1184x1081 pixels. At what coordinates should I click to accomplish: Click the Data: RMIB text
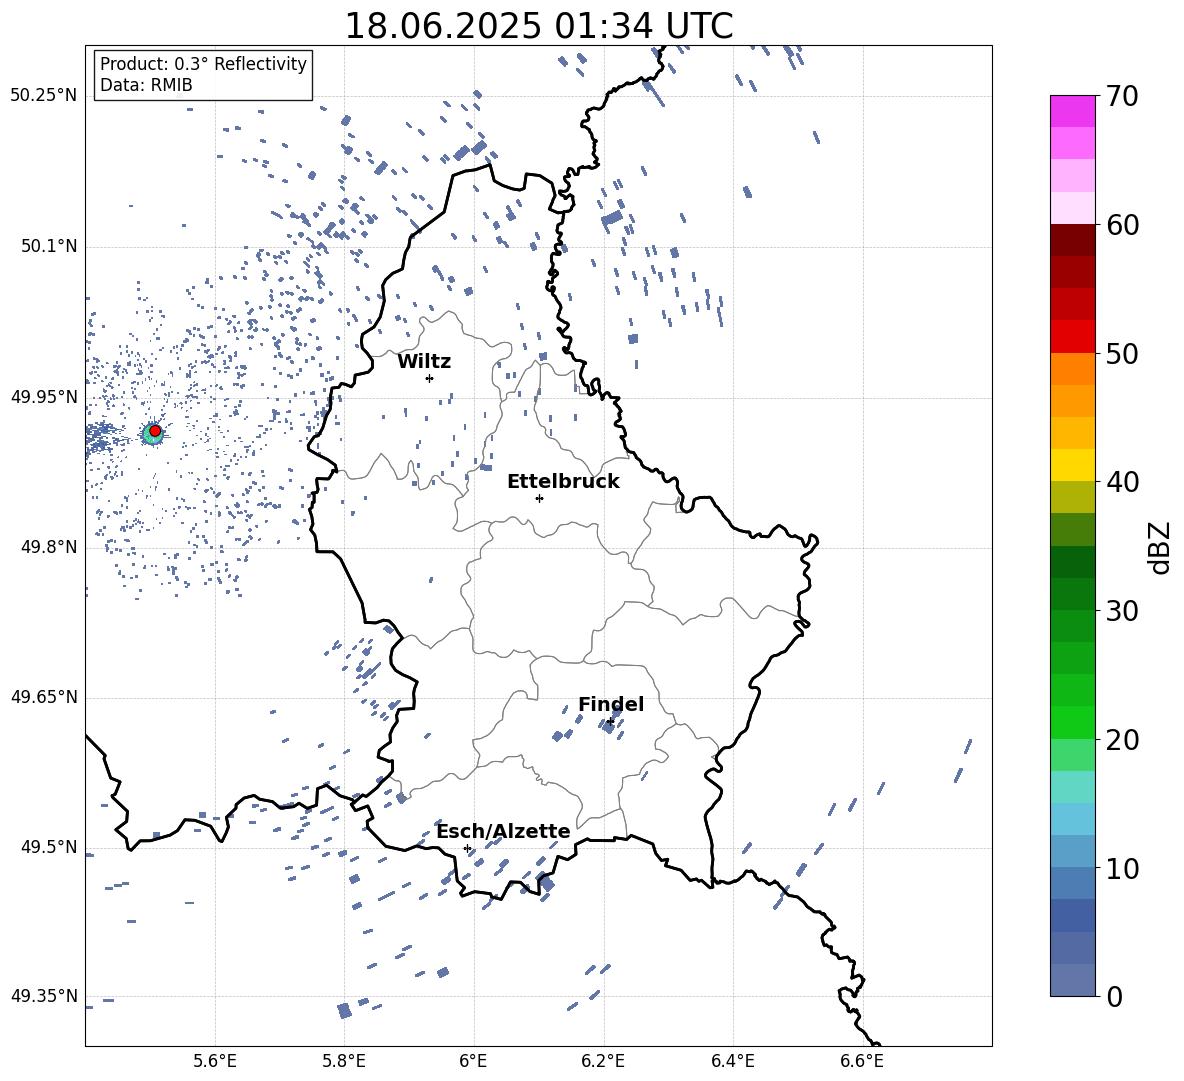point(146,85)
